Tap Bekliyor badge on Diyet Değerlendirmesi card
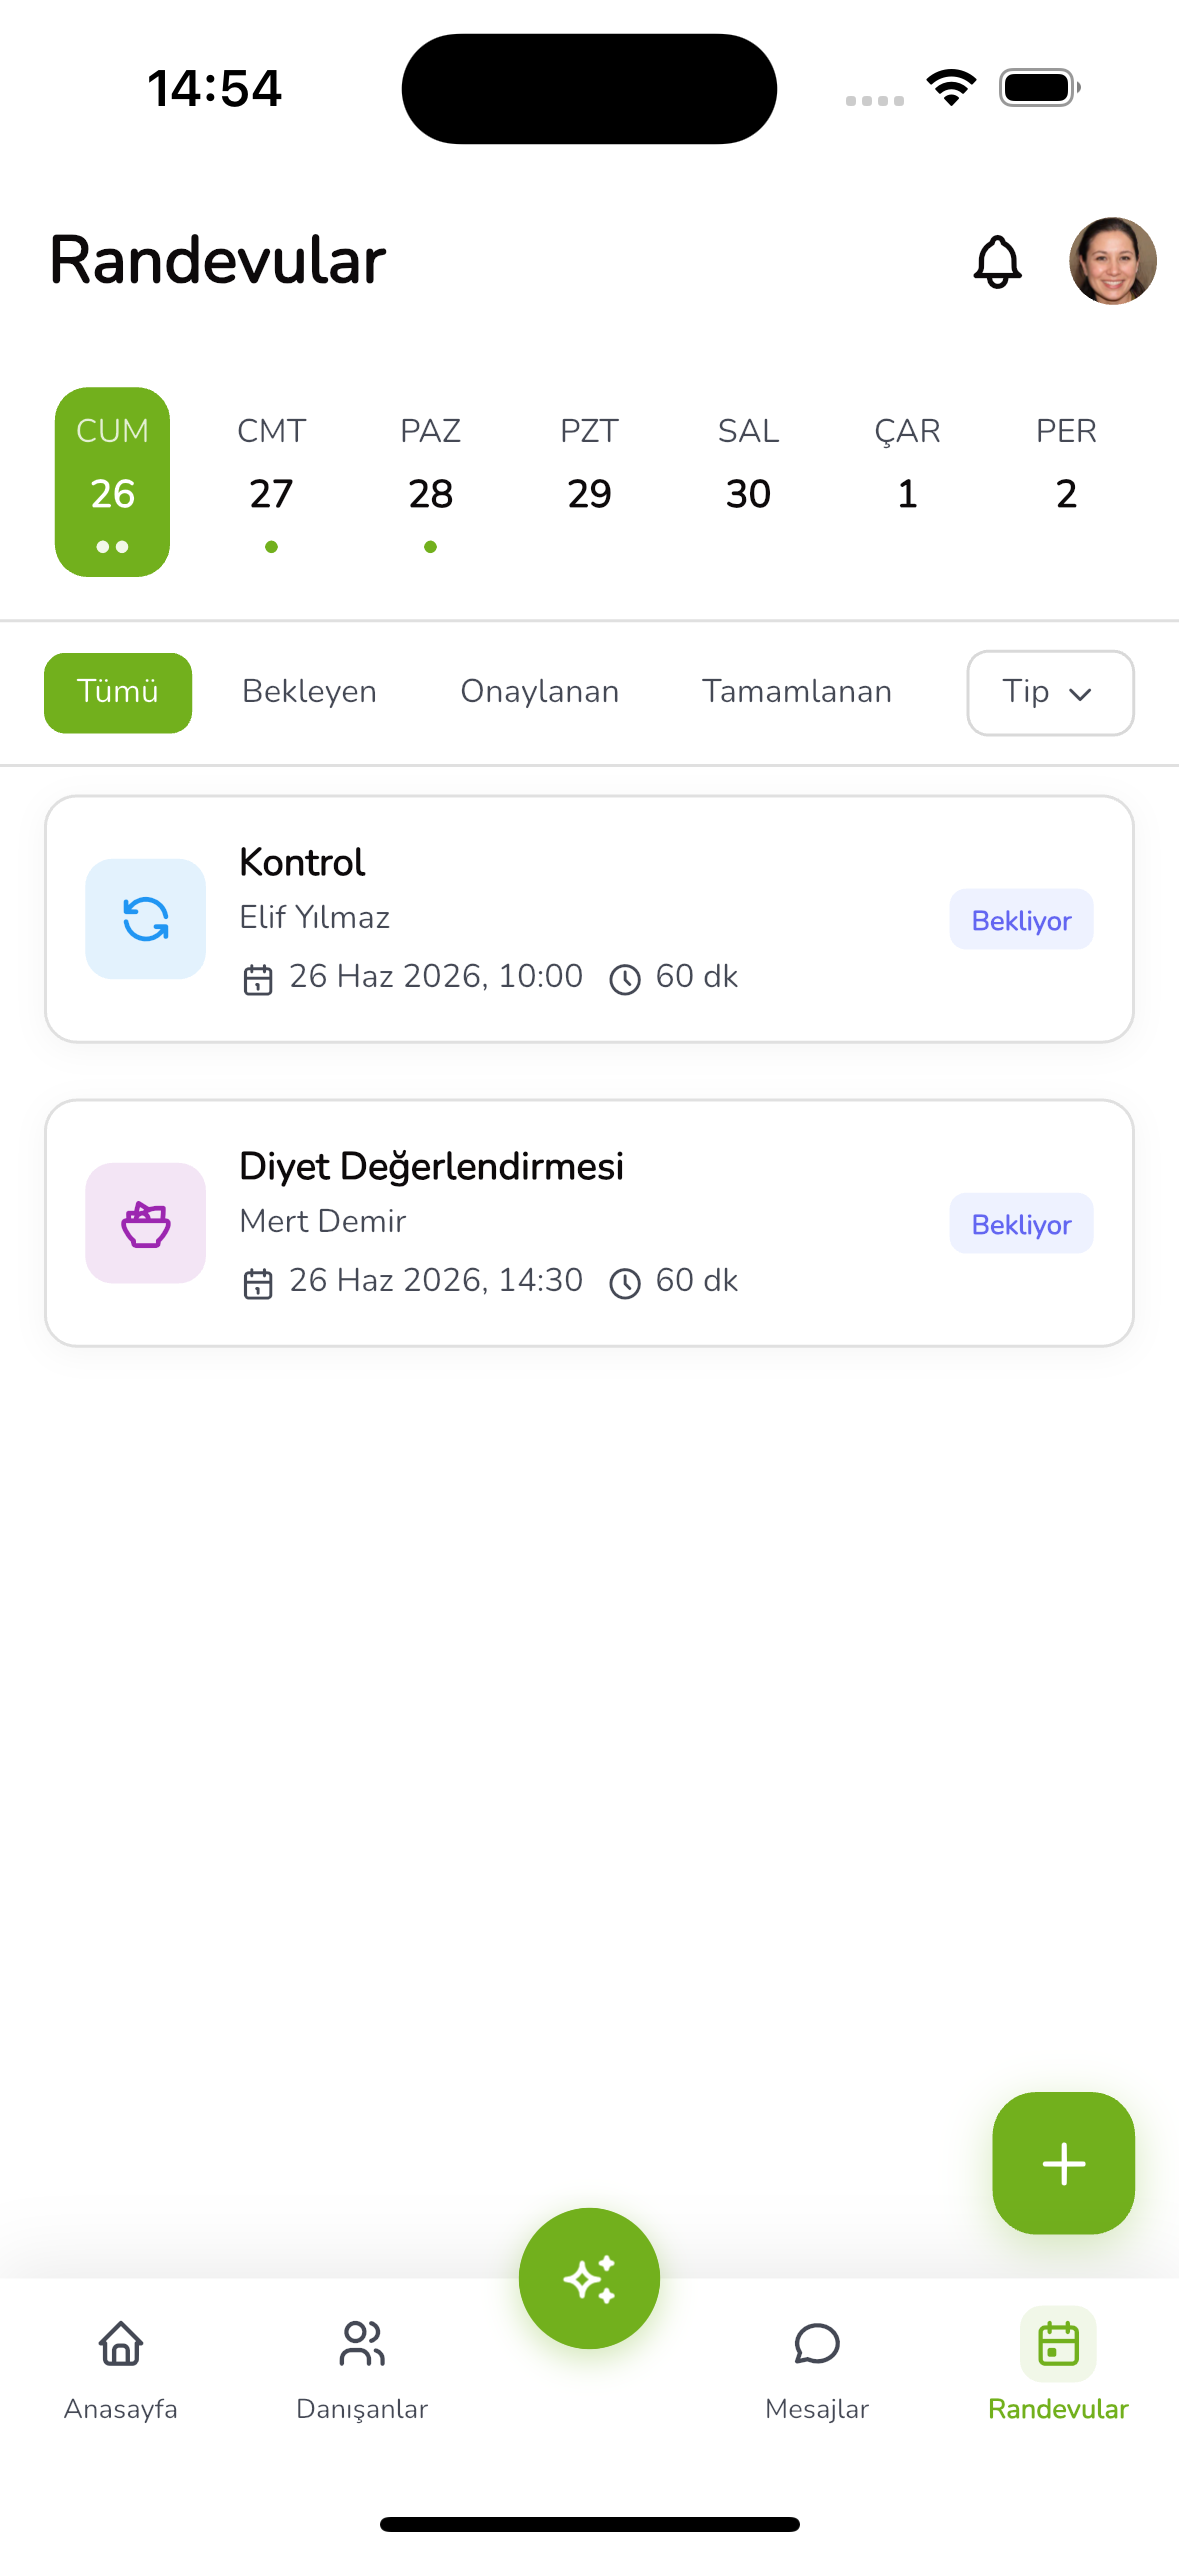 coord(1021,1223)
